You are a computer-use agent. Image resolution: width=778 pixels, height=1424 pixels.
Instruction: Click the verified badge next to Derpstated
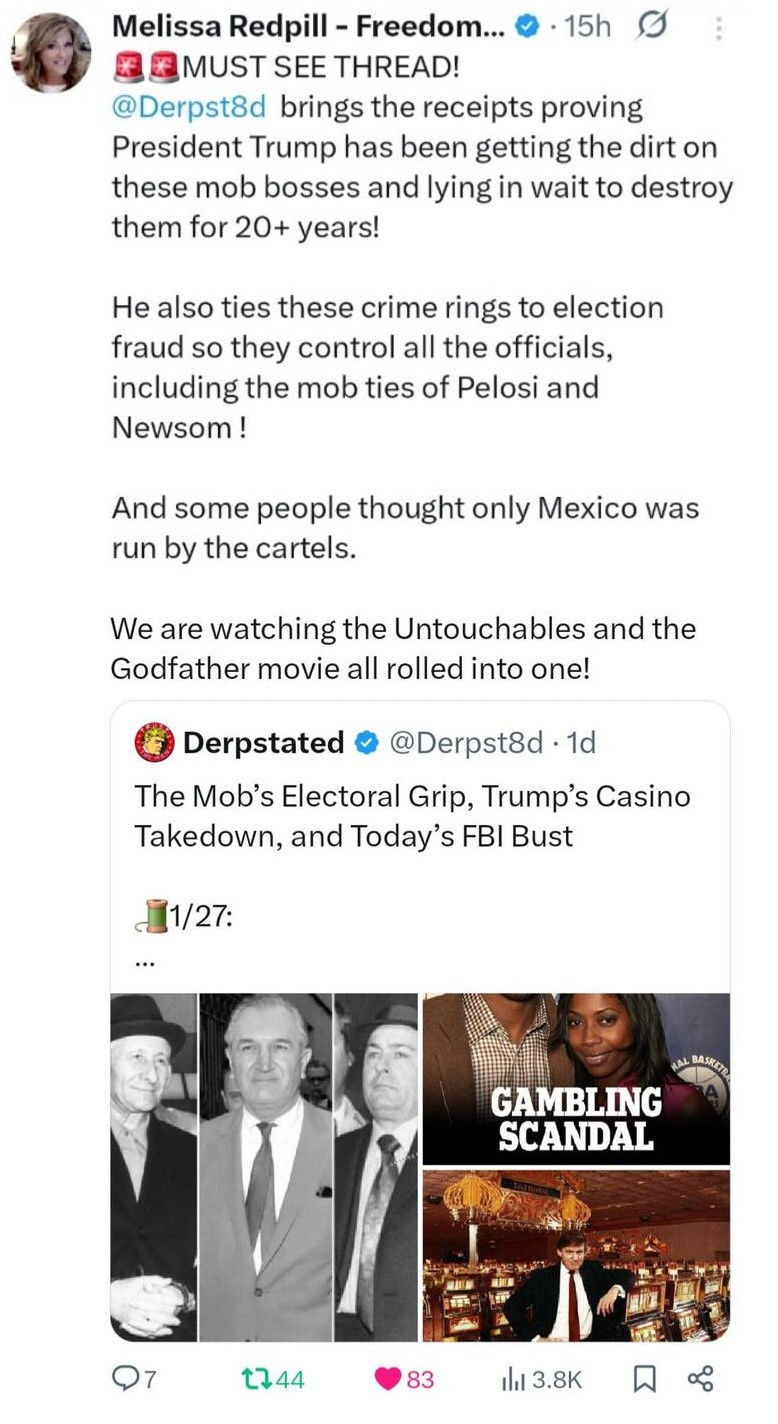pyautogui.click(x=366, y=743)
